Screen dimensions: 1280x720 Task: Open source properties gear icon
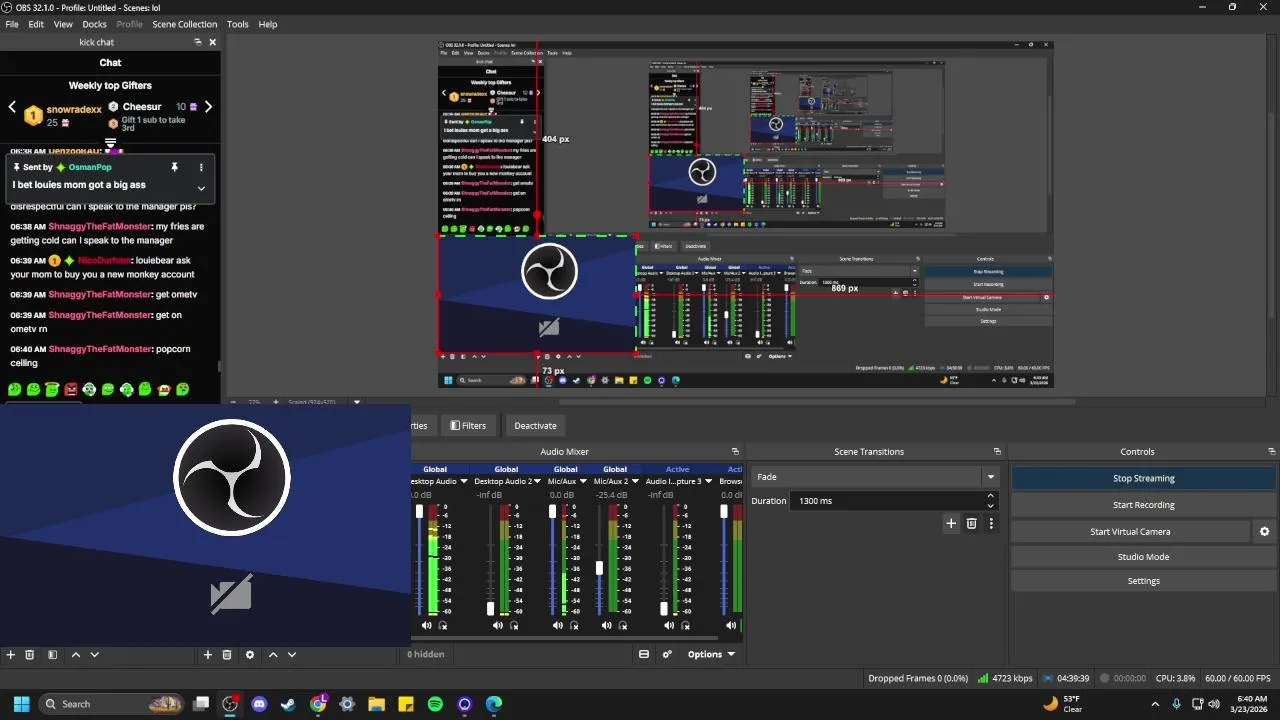tap(250, 655)
